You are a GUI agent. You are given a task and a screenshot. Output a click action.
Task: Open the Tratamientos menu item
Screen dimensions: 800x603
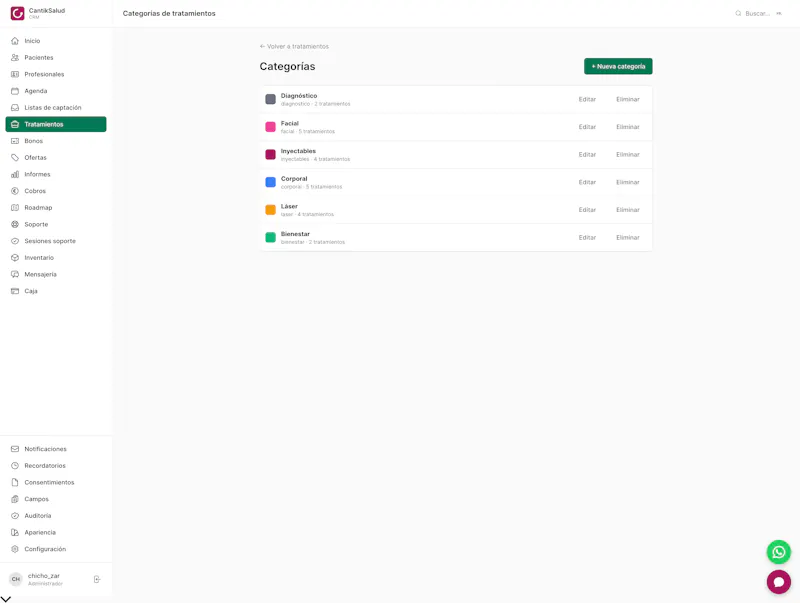pyautogui.click(x=56, y=124)
